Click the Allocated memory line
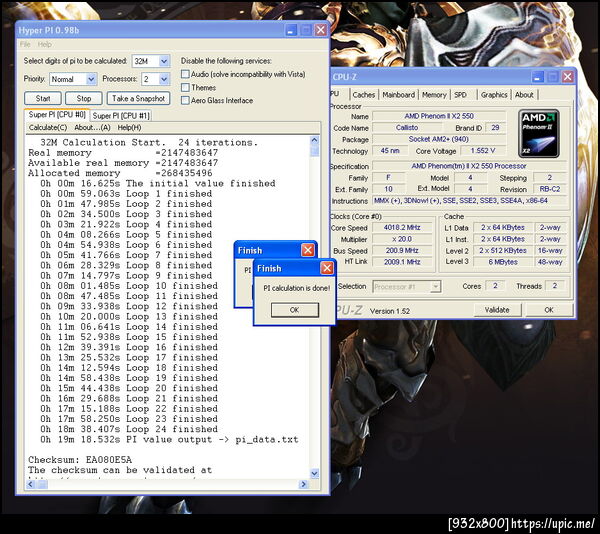Viewport: 600px width, 534px height. [120, 173]
